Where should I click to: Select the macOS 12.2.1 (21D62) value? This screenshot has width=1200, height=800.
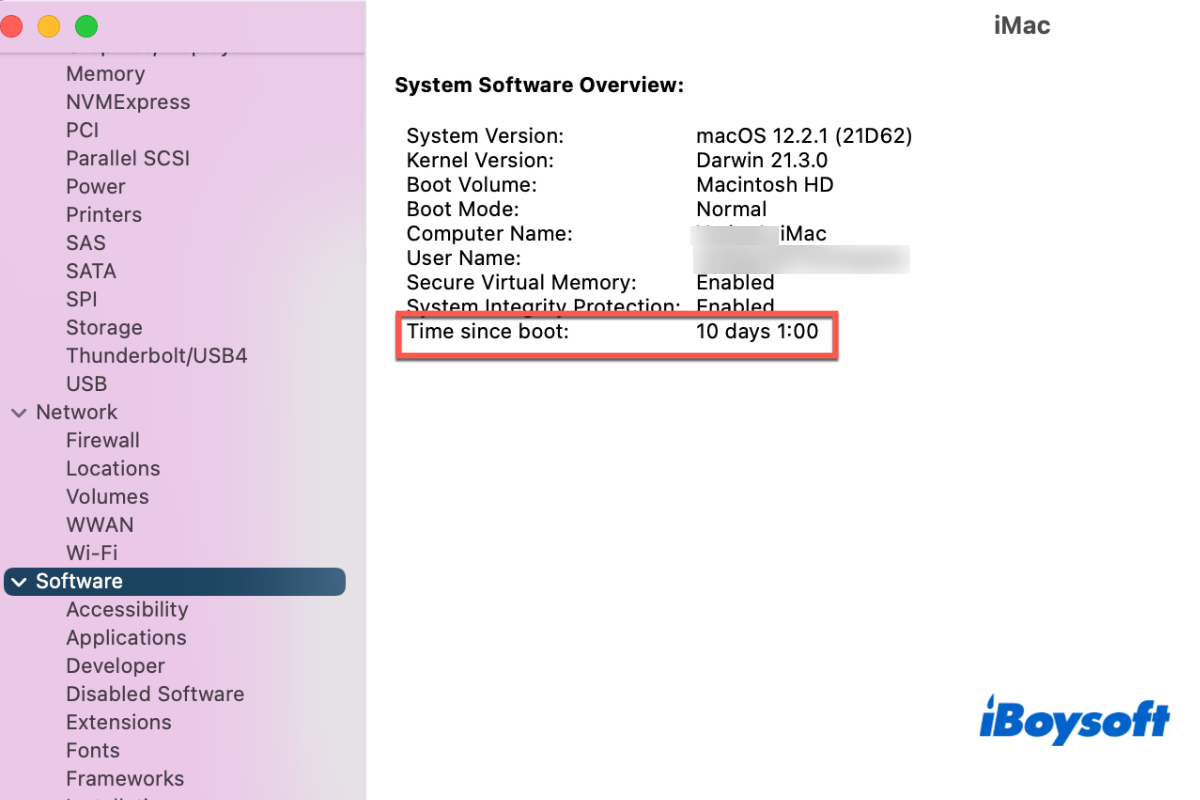(804, 136)
